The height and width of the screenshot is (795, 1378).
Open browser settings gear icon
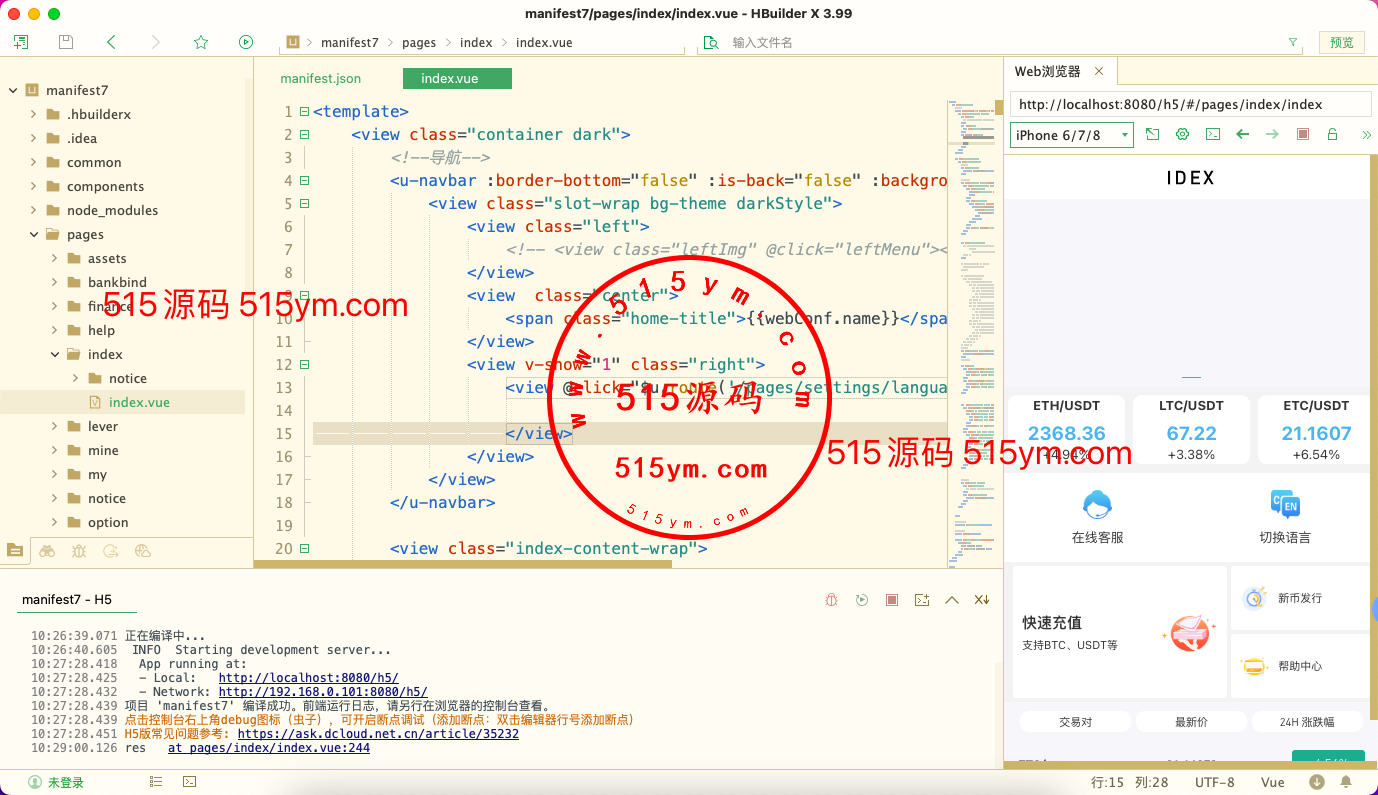point(1183,134)
